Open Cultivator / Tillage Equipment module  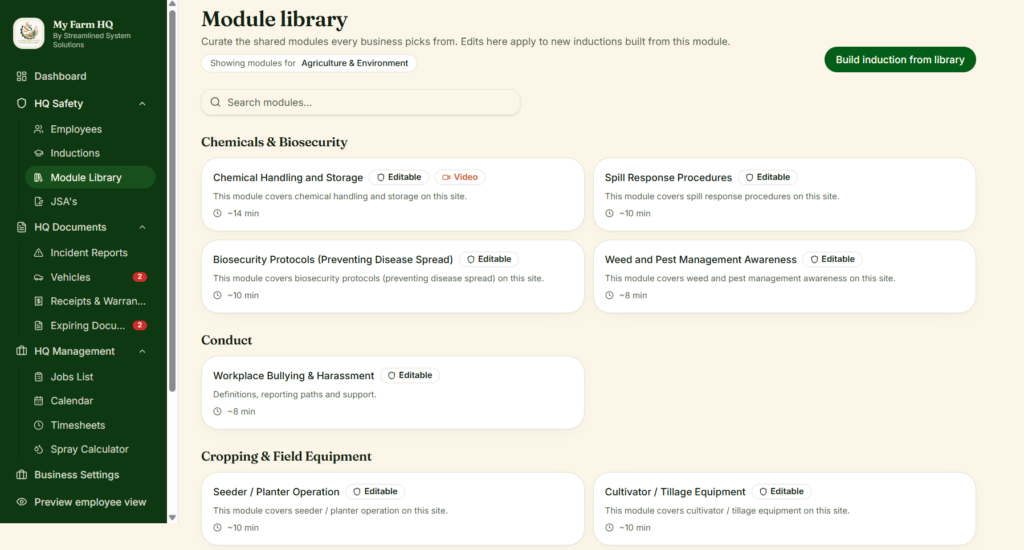click(x=784, y=509)
